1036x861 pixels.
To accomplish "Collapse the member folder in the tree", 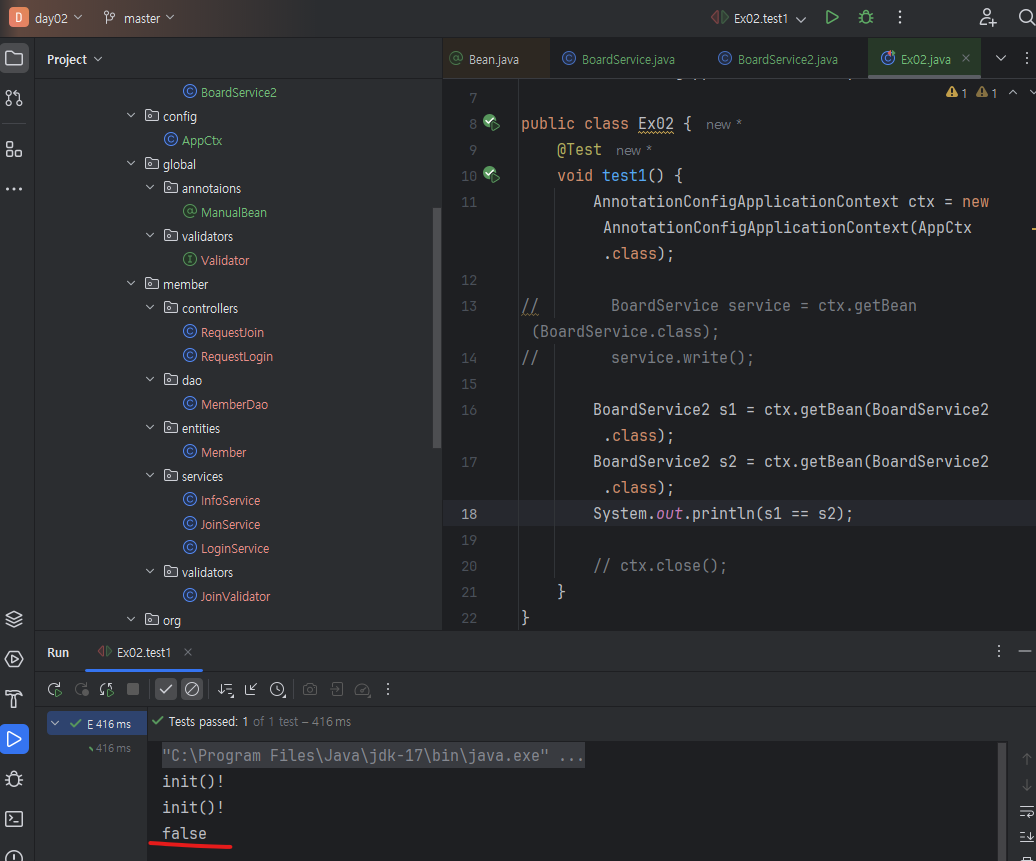I will click(x=131, y=284).
